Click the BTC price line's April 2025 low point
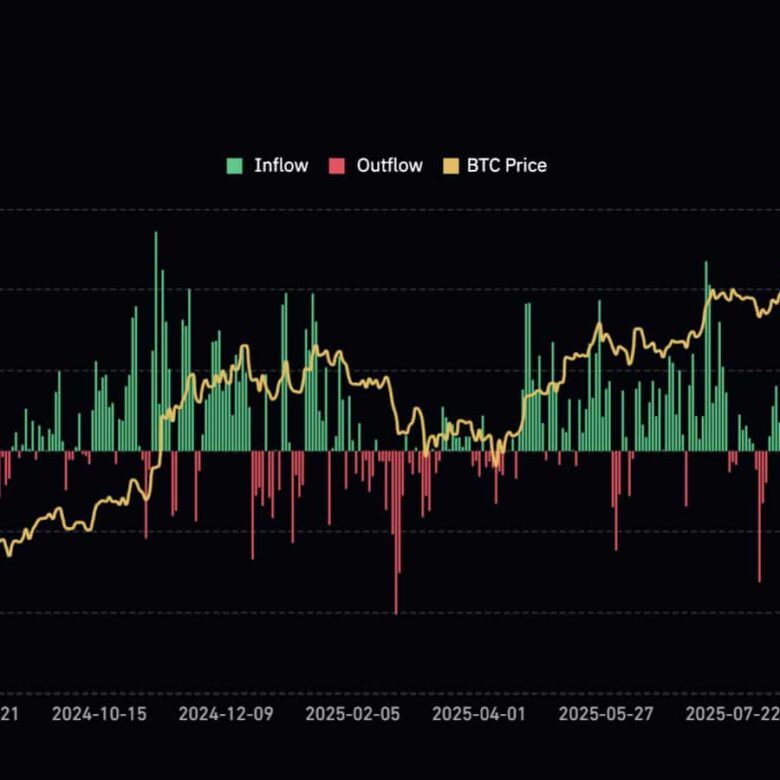Image resolution: width=780 pixels, height=780 pixels. pyautogui.click(x=495, y=465)
